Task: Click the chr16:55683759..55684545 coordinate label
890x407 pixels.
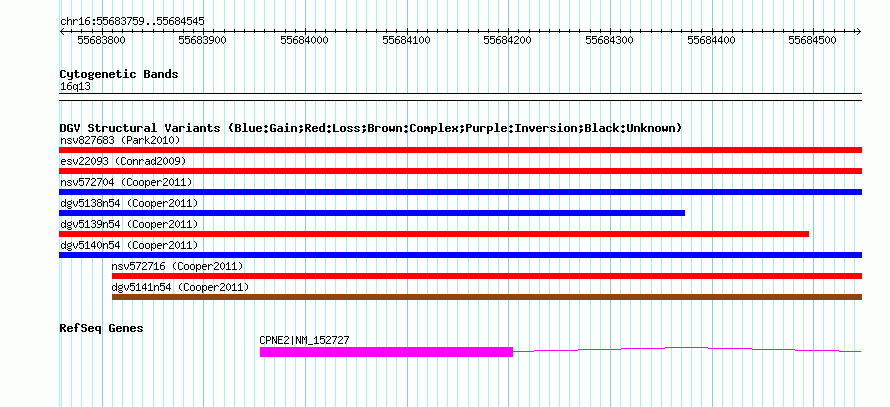Action: pos(132,21)
